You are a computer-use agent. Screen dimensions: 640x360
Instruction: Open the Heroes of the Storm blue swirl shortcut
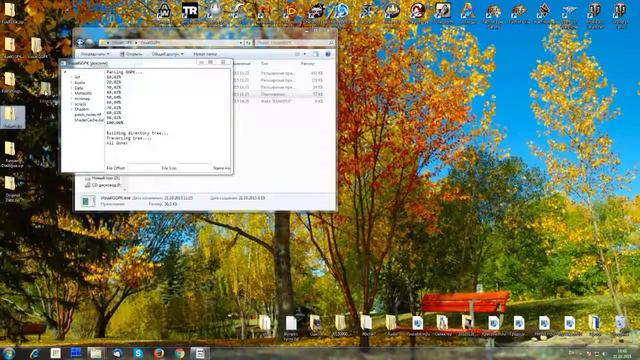coord(341,11)
